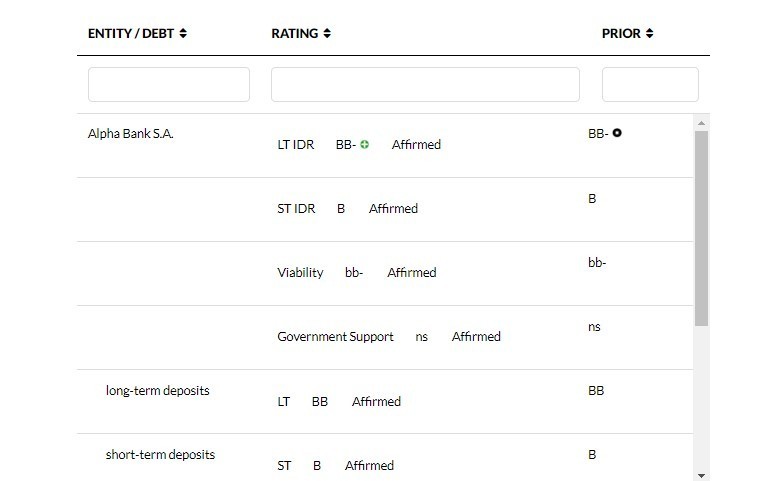The width and height of the screenshot is (765, 481).
Task: Select the long-term deposits row label
Action: (157, 391)
